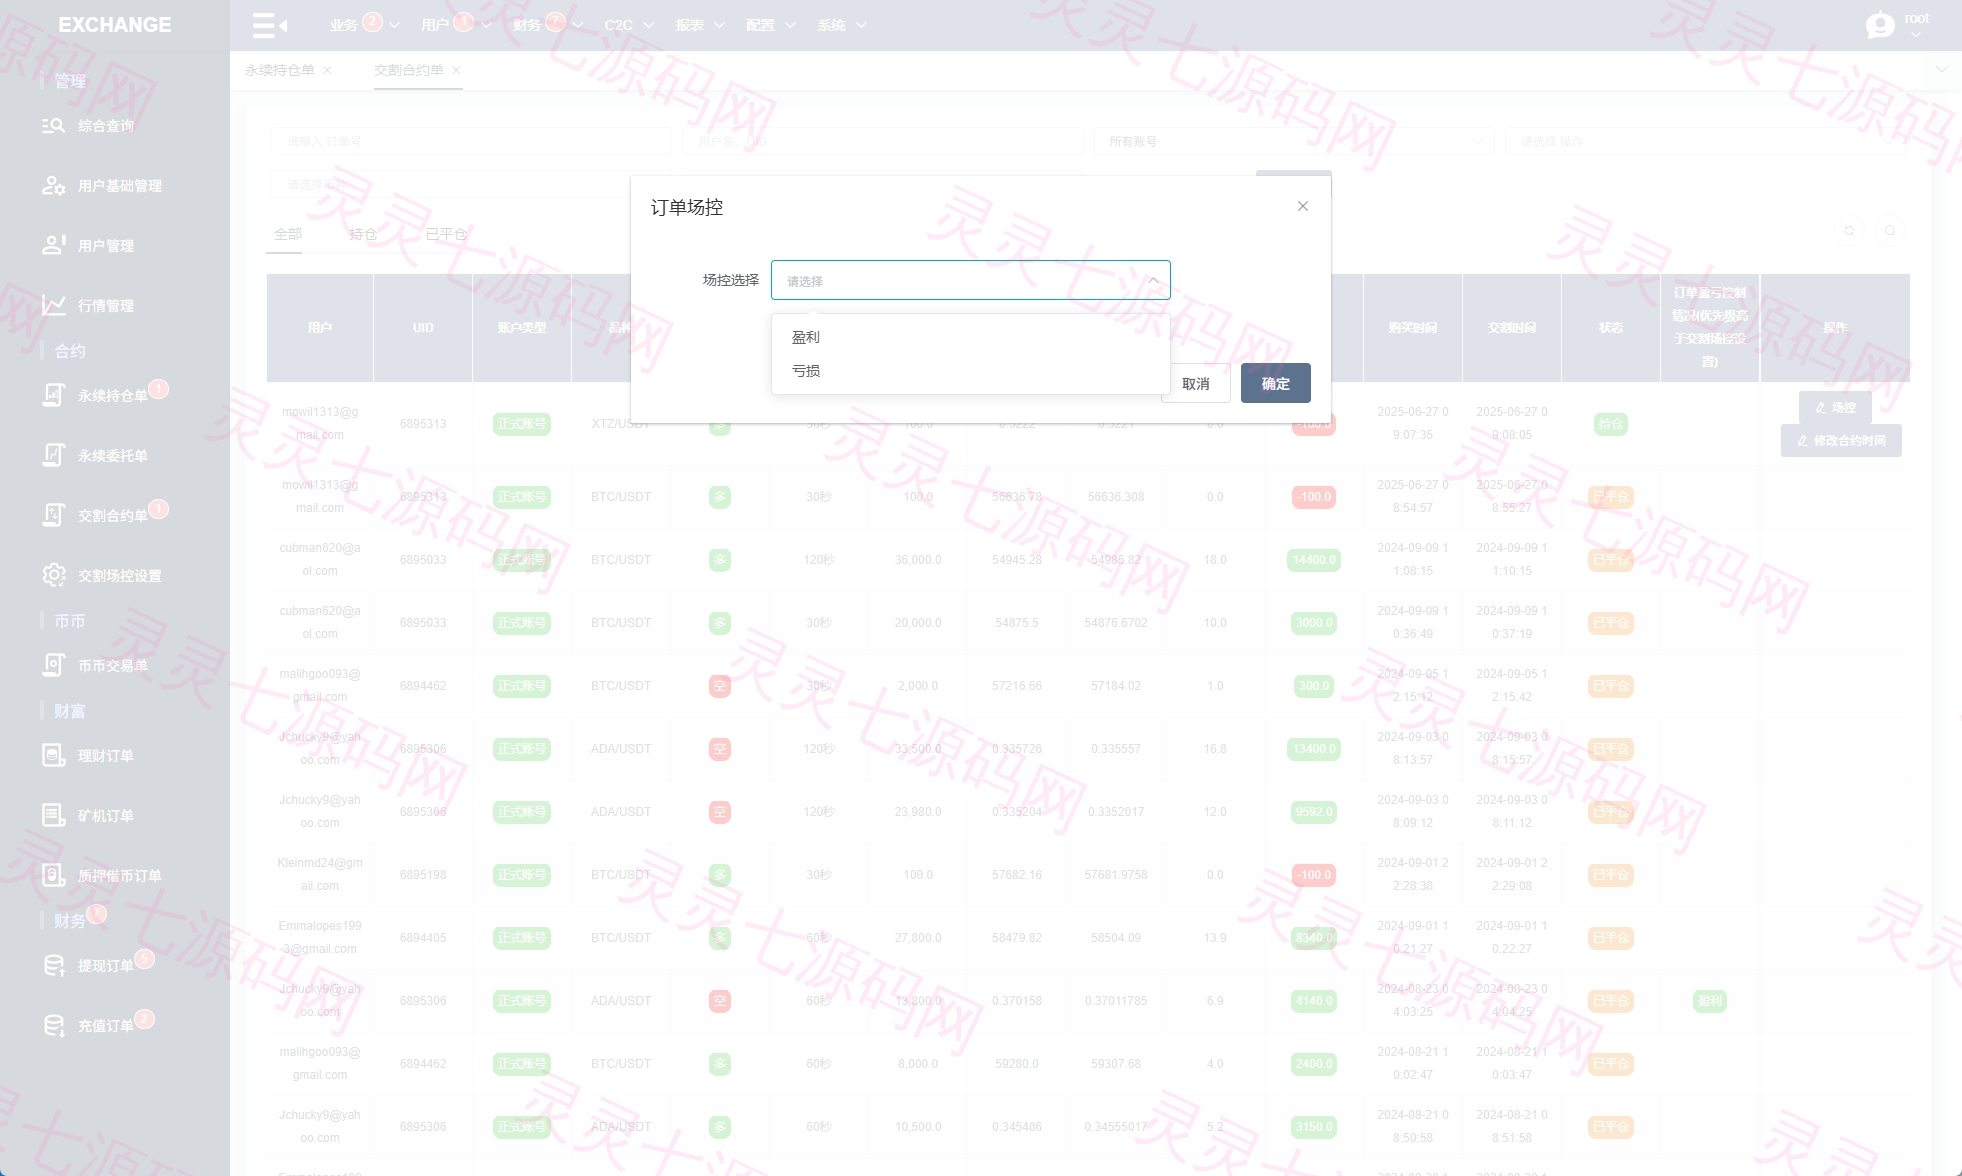1962x1176 pixels.
Task: Expand the 业务 top menu
Action: (363, 25)
